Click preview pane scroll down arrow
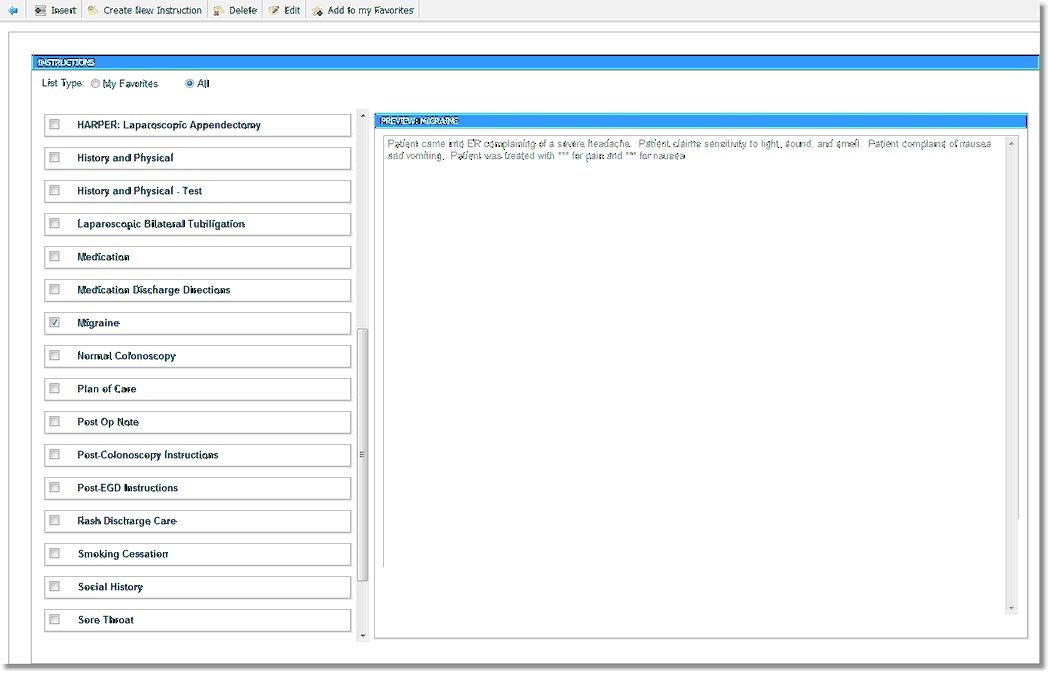1049x673 pixels. tap(1012, 608)
